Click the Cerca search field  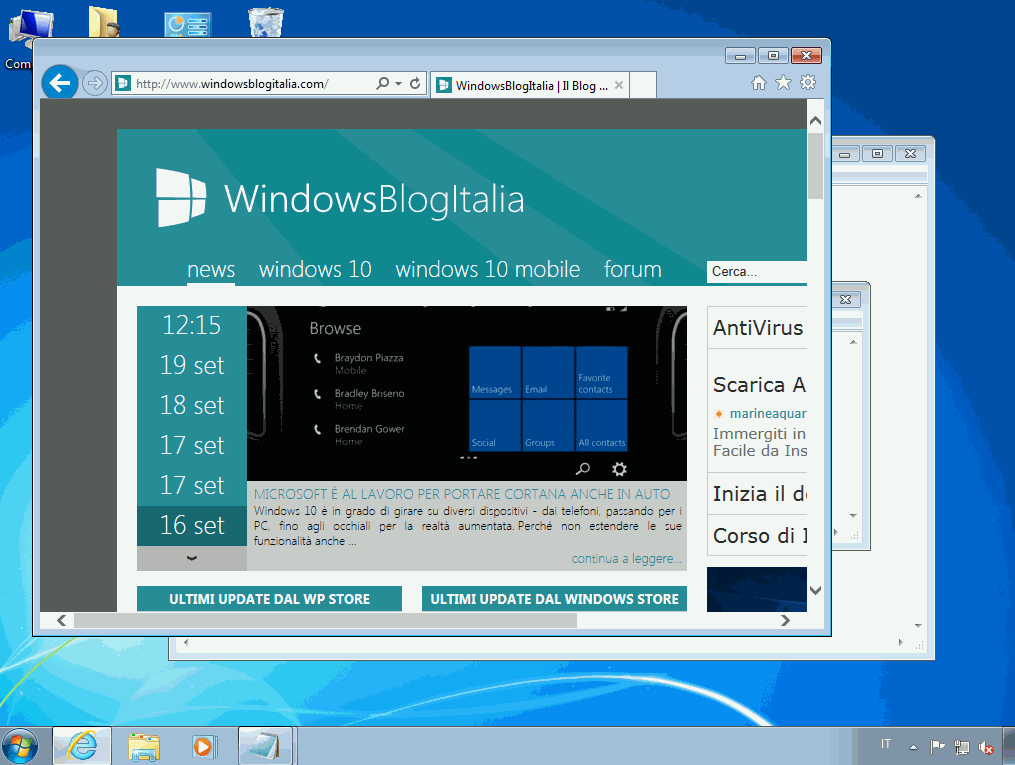pos(757,272)
